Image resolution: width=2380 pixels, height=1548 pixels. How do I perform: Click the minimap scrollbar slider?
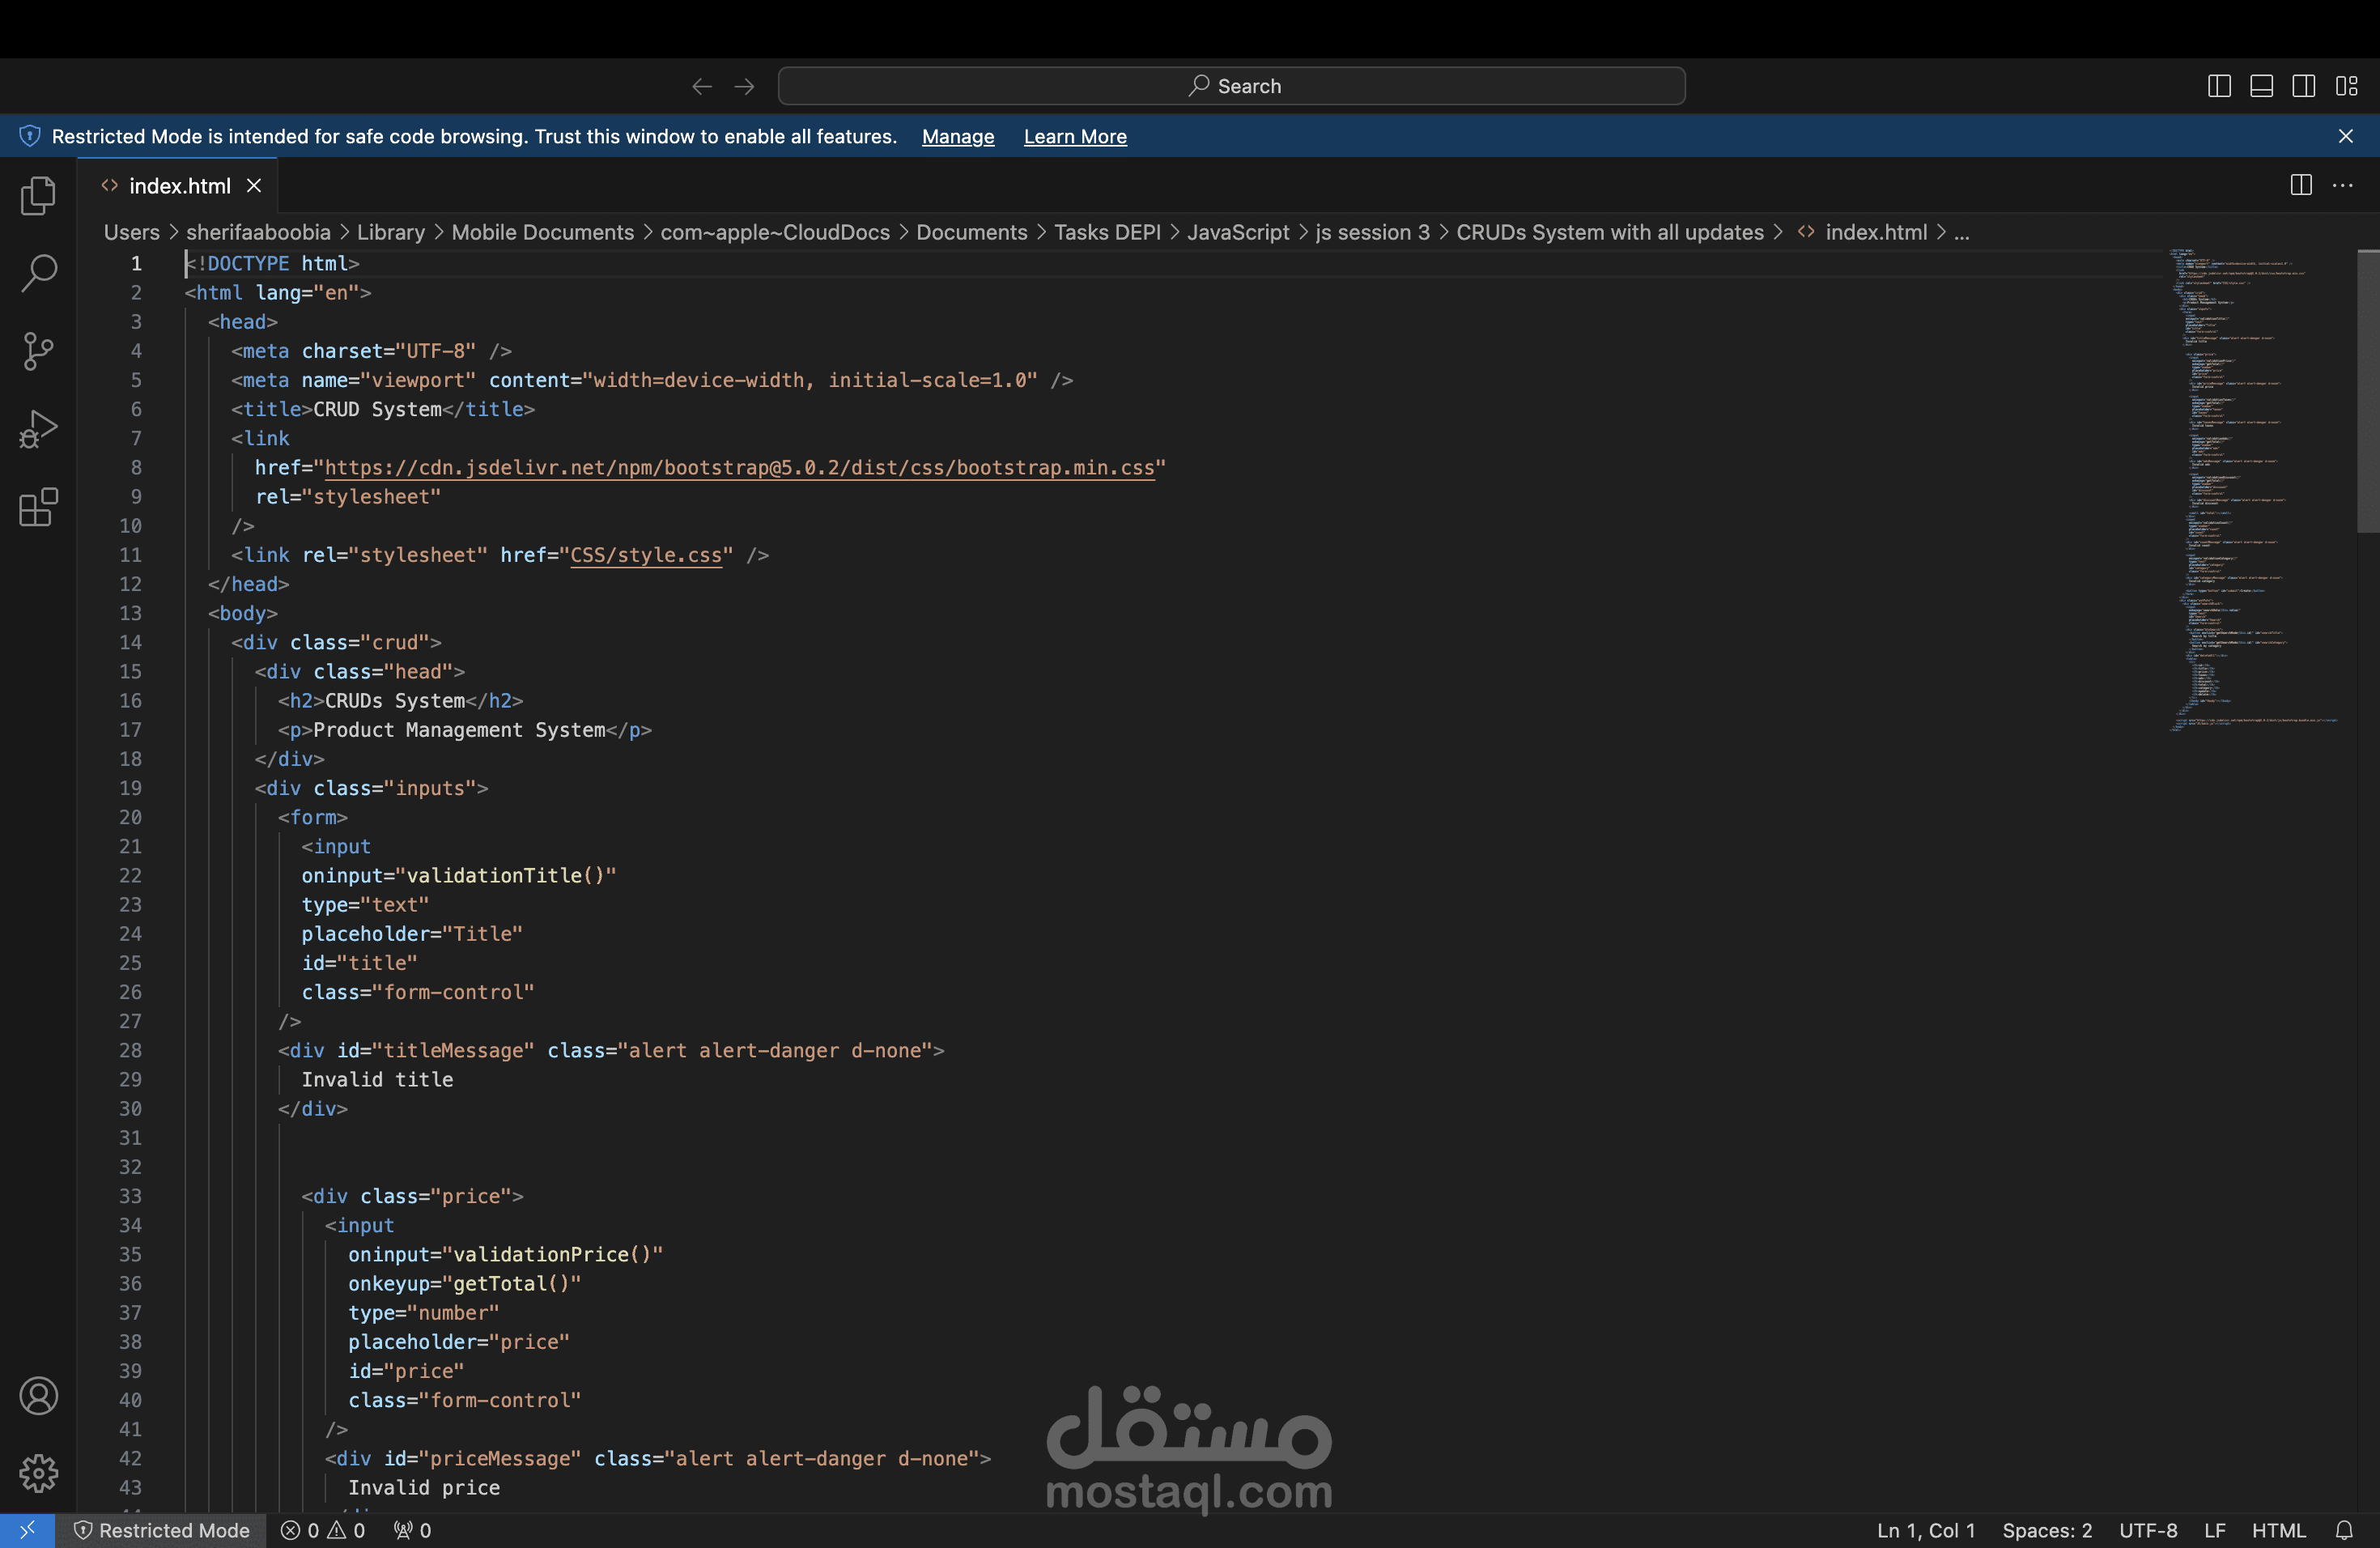pyautogui.click(x=2367, y=392)
